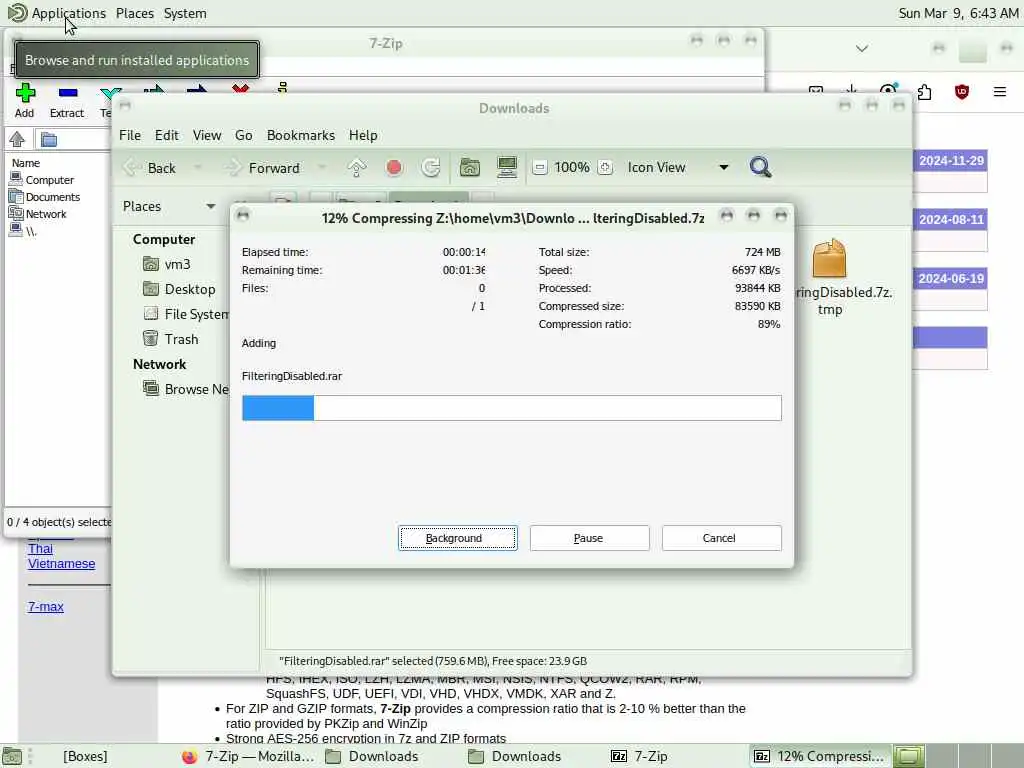1024x768 pixels.
Task: Open Firefox extensions puzzle icon
Action: pos(924,92)
